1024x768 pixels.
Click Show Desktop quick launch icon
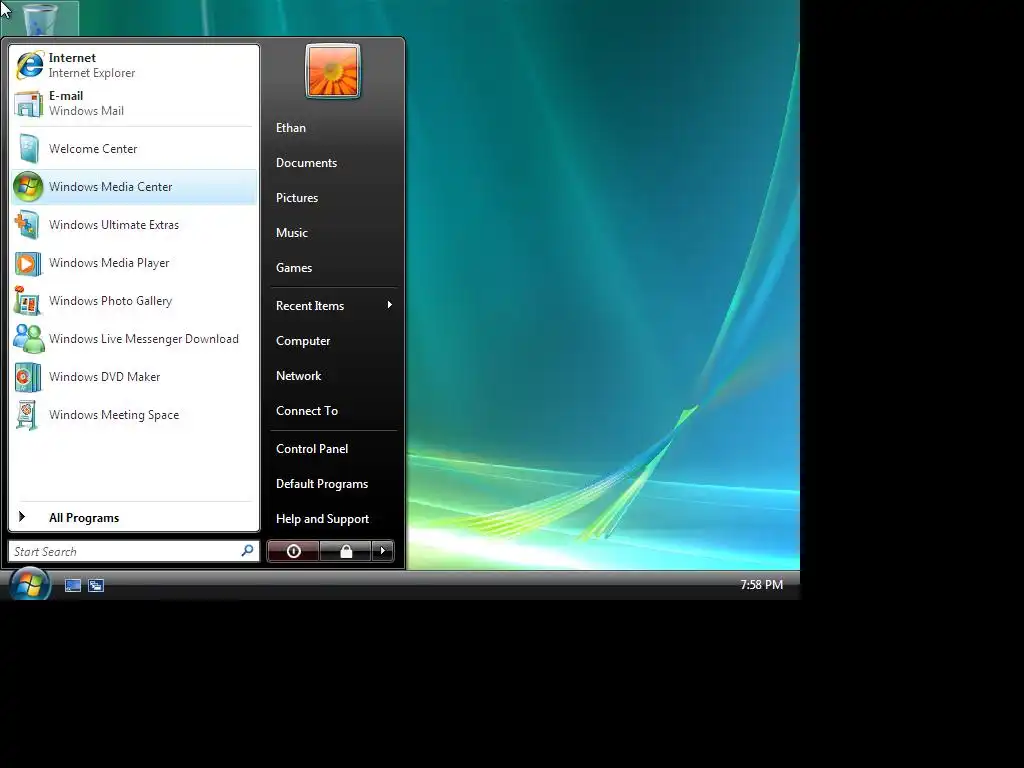72,586
